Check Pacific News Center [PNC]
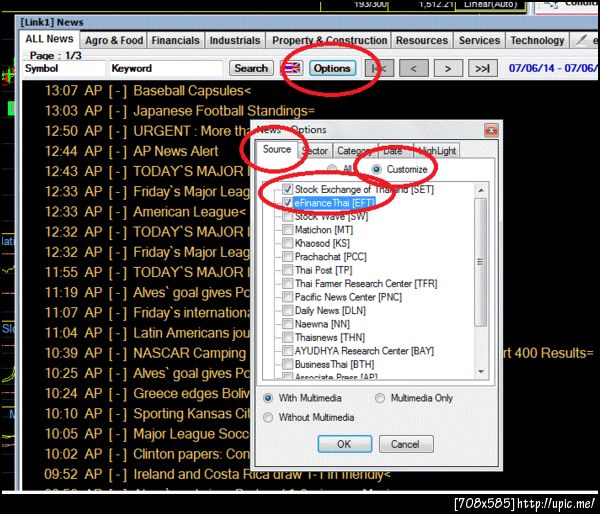The width and height of the screenshot is (600, 514). pos(287,297)
